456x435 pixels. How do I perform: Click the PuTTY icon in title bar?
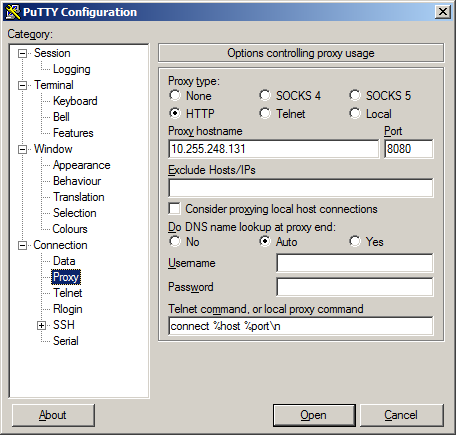[13, 12]
